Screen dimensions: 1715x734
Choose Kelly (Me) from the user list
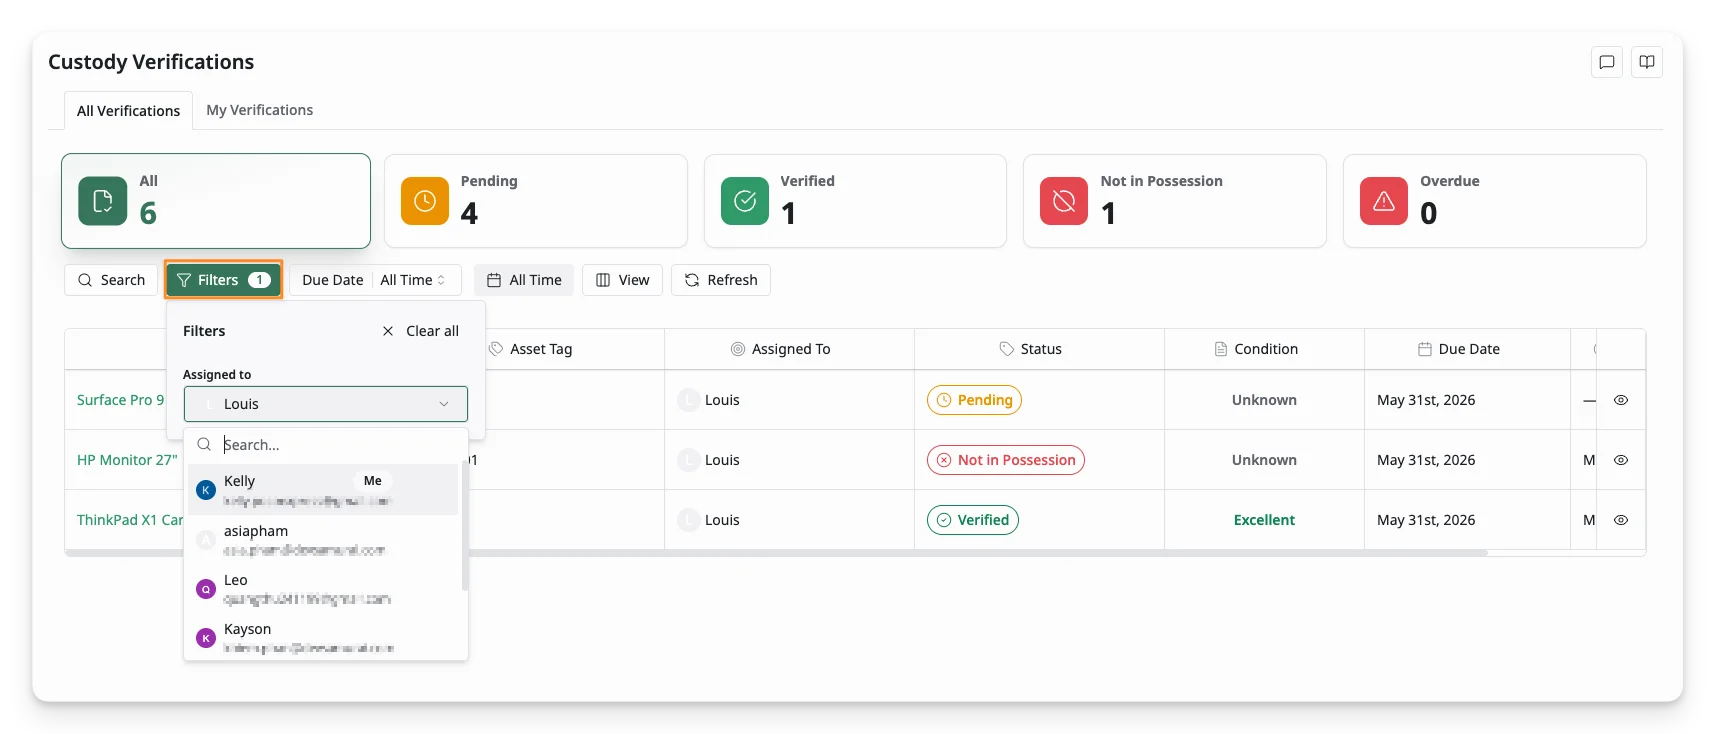(x=323, y=490)
